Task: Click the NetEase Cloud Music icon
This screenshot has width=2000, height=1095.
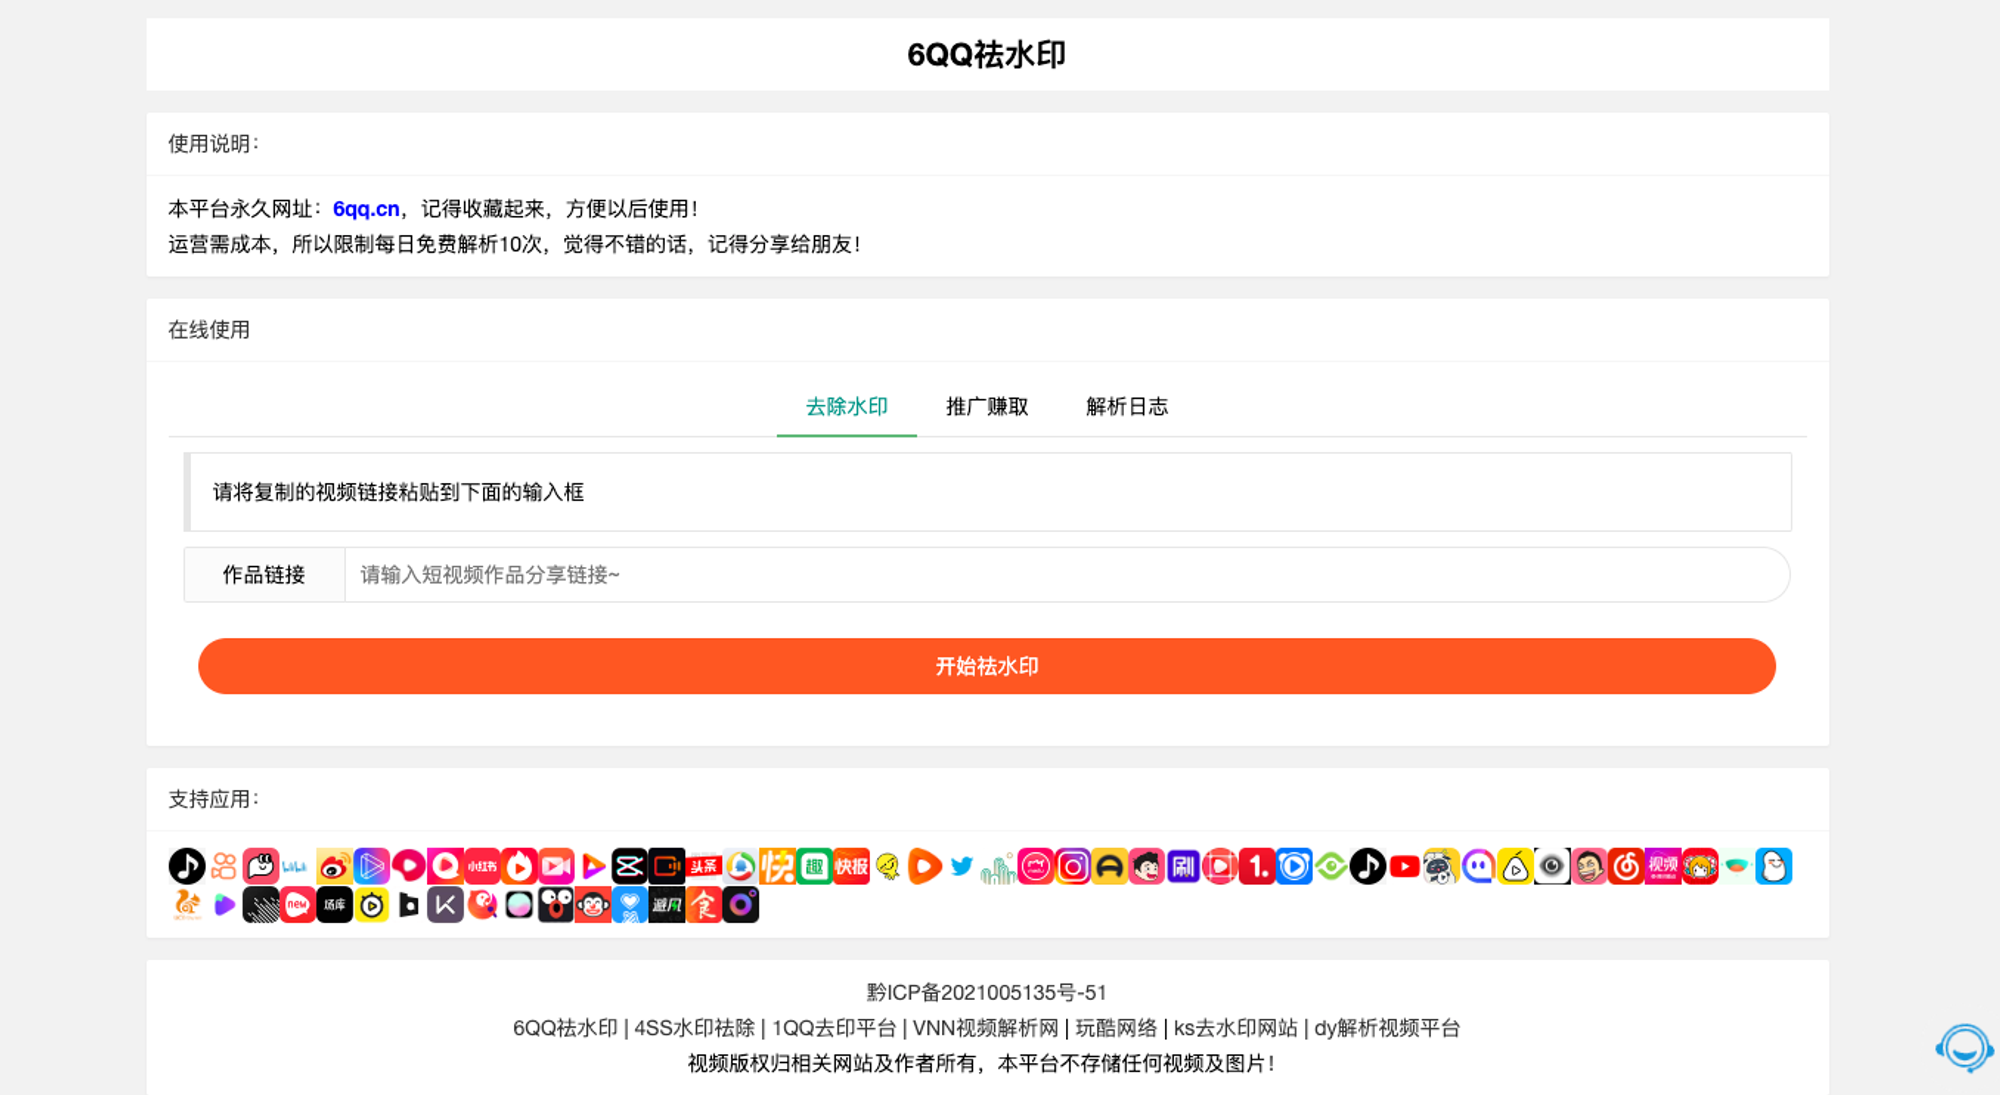Action: click(1626, 866)
